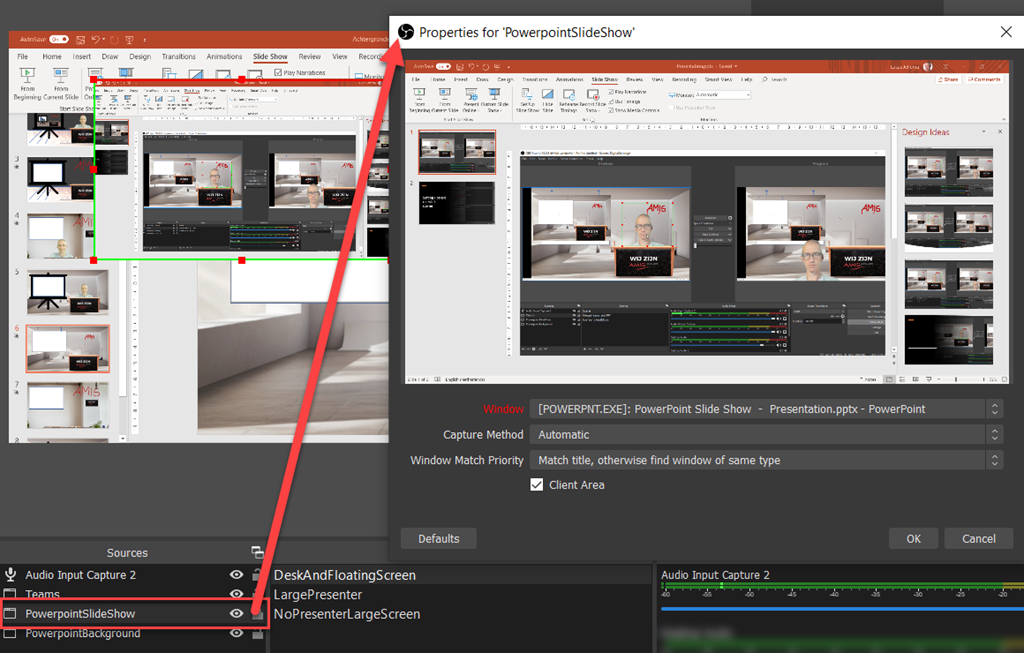
Task: Hide the PowerpointSlideShow source with eye icon
Action: point(237,614)
